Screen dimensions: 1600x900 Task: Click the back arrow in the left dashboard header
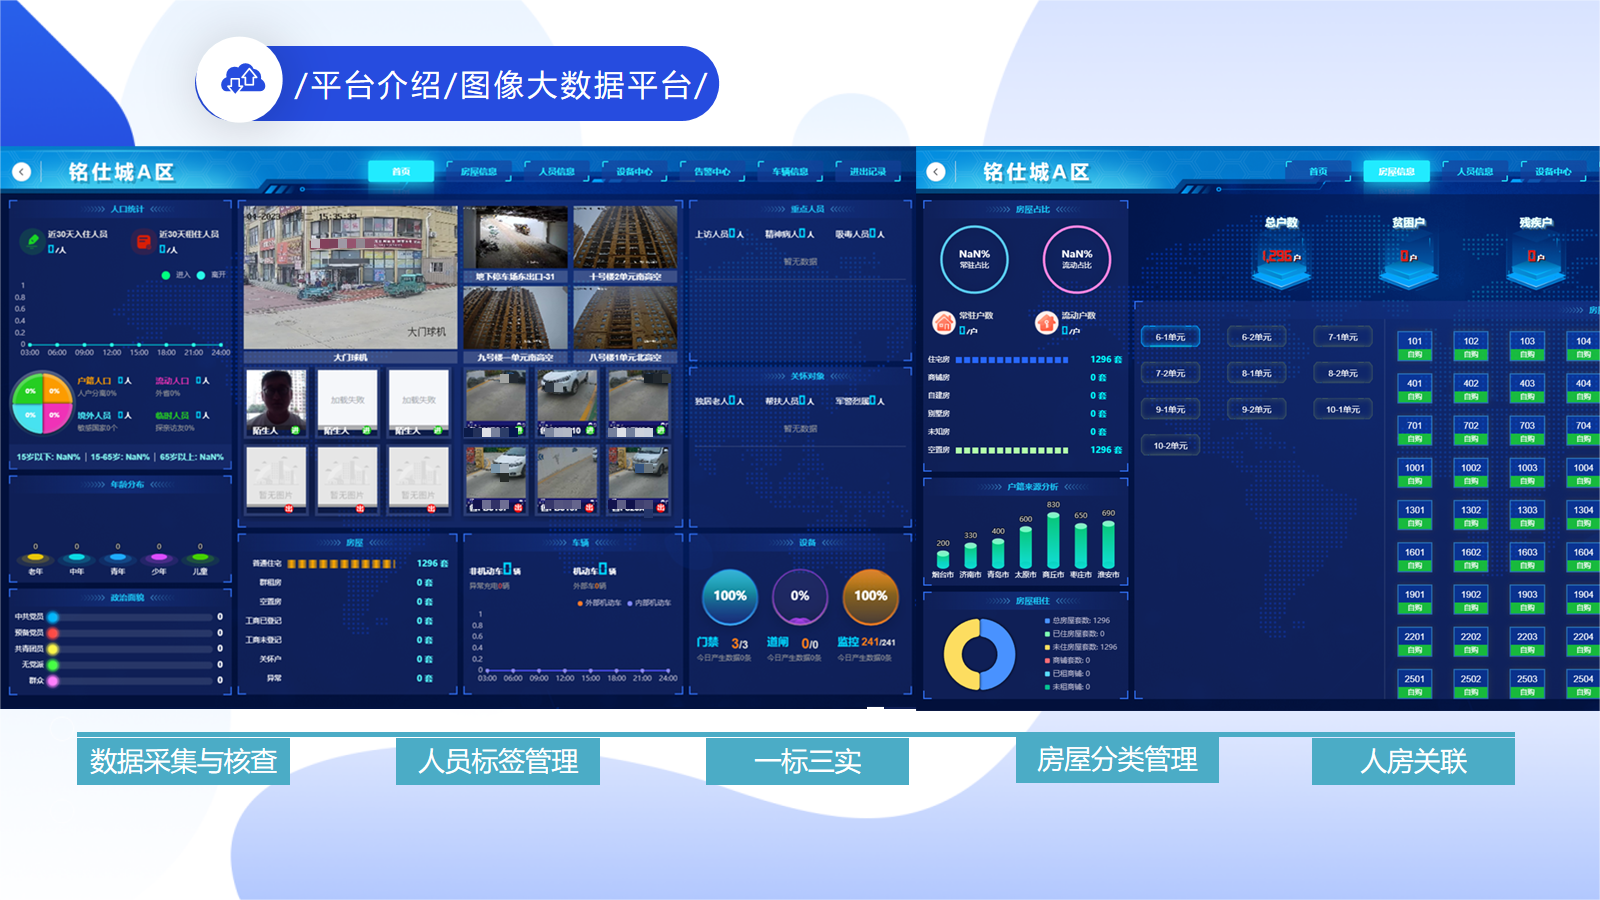(x=21, y=172)
